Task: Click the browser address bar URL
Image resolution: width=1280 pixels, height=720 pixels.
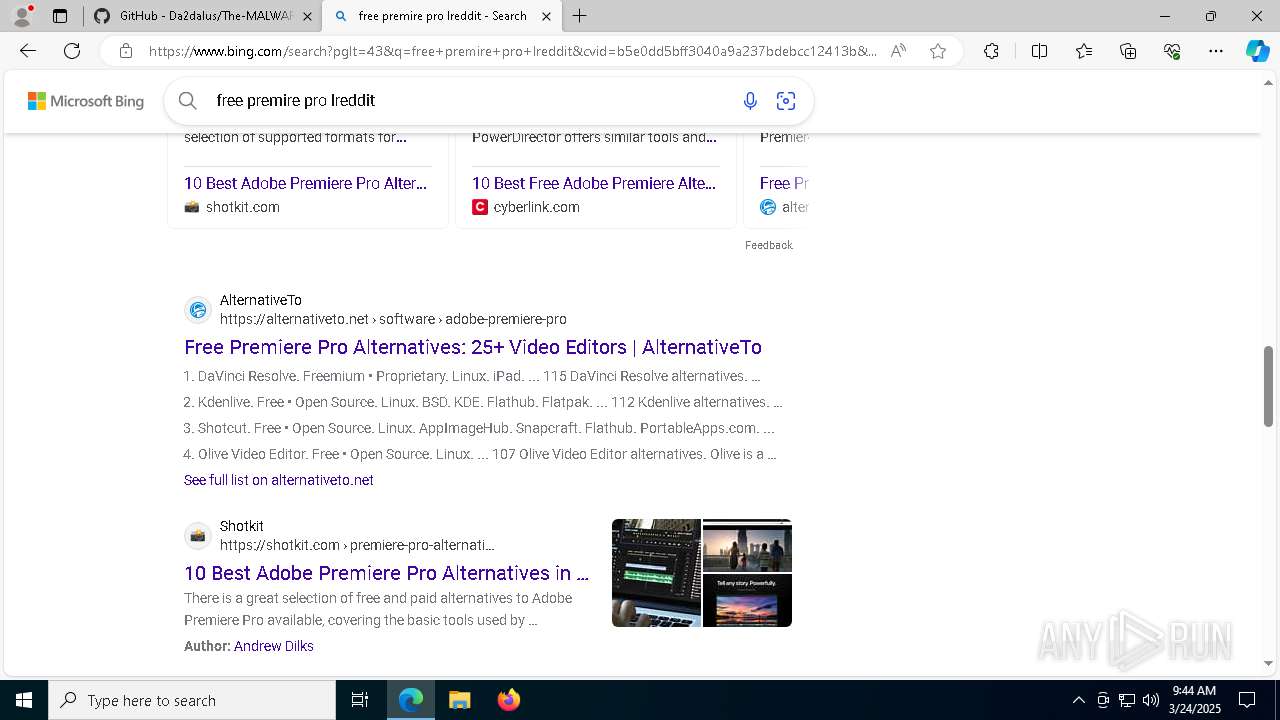Action: coord(512,51)
